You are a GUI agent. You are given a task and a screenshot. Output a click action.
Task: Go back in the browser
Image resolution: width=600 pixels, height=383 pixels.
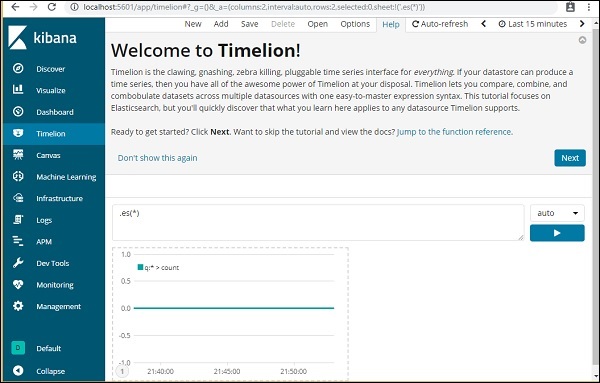click(x=15, y=7)
